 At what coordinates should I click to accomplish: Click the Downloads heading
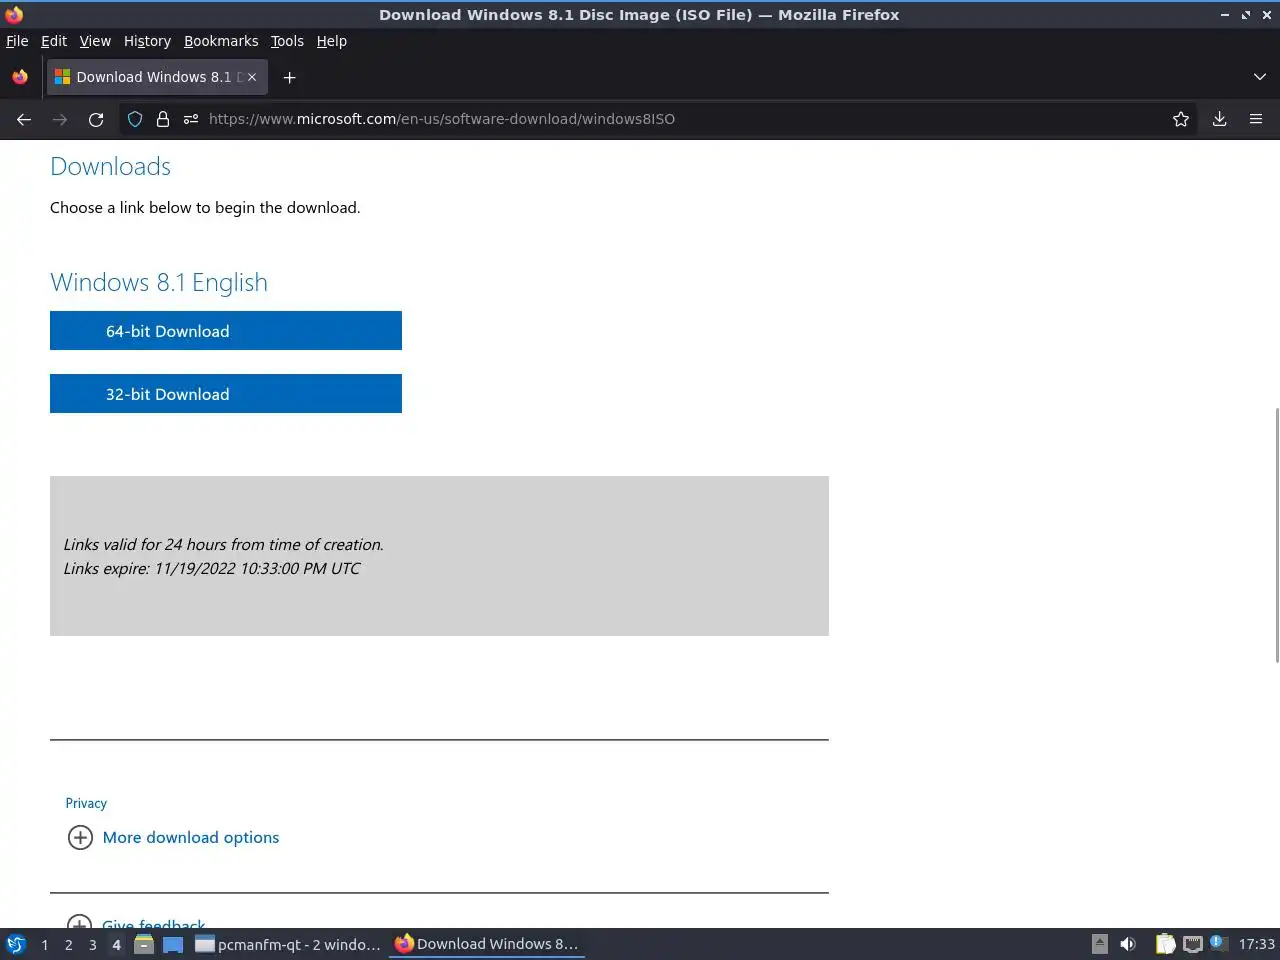[110, 166]
